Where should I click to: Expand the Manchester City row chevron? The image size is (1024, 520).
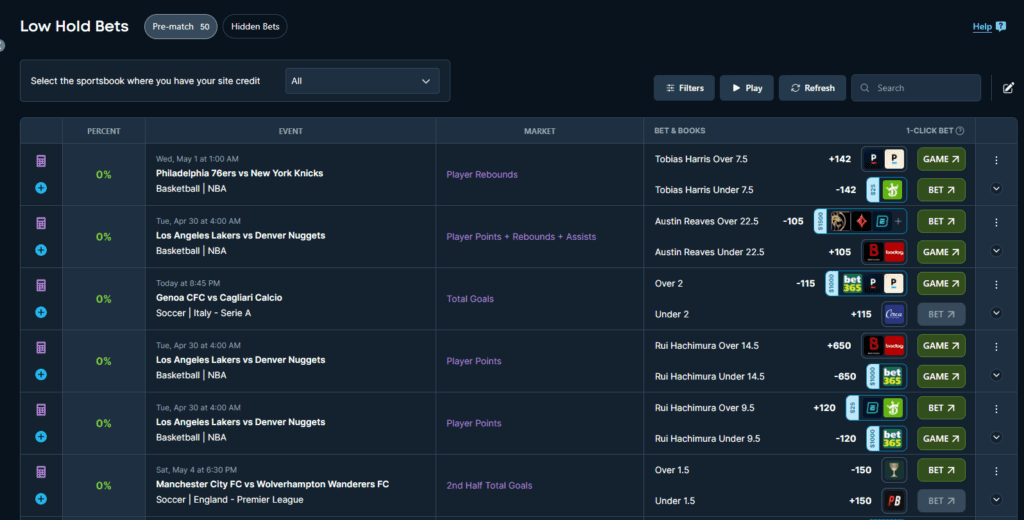pyautogui.click(x=996, y=500)
